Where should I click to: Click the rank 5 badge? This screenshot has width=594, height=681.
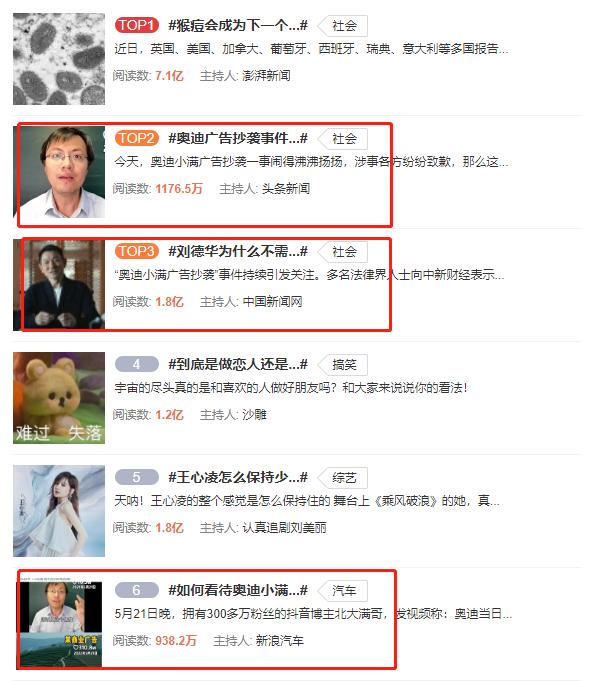click(x=137, y=477)
